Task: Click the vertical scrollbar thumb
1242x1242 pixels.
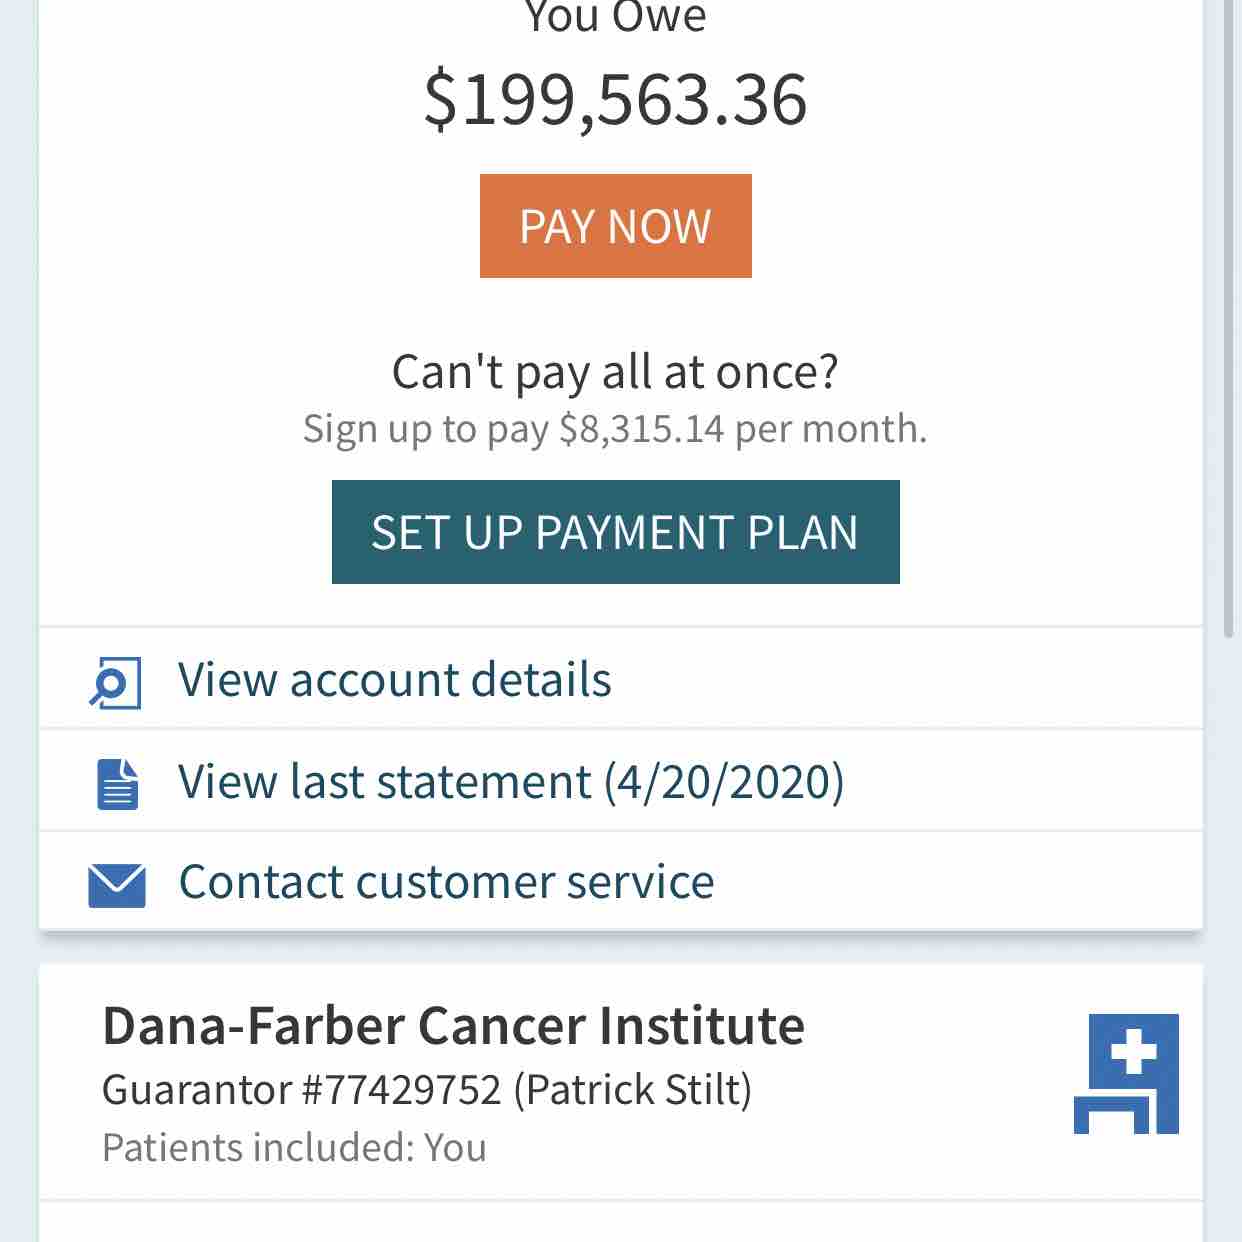Action: coord(1229,320)
